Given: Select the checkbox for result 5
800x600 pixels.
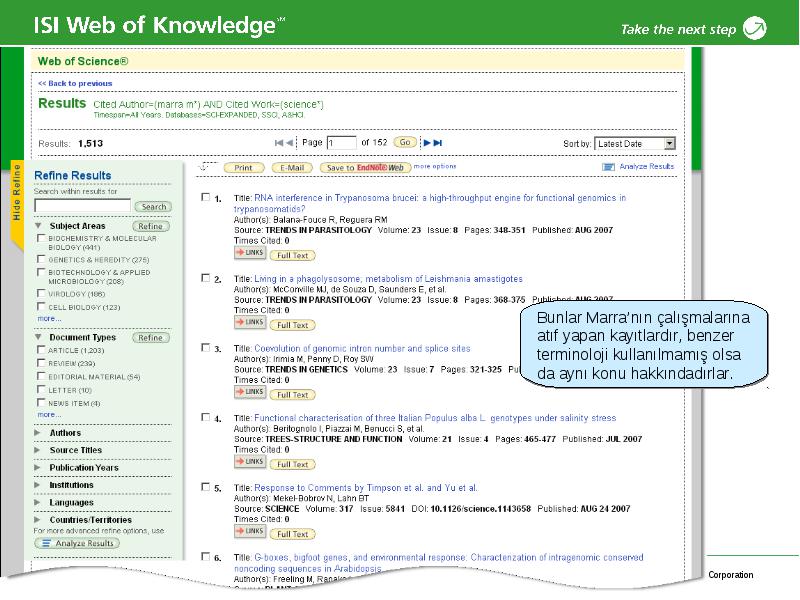Looking at the screenshot, I should [206, 487].
